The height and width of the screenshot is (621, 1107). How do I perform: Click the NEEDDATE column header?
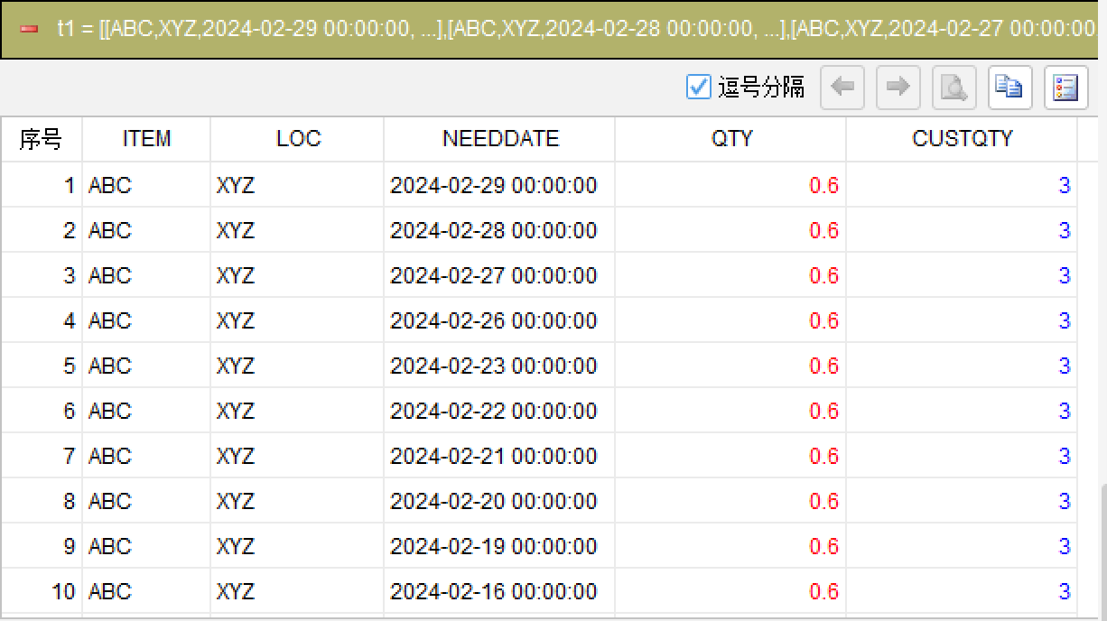pyautogui.click(x=500, y=139)
